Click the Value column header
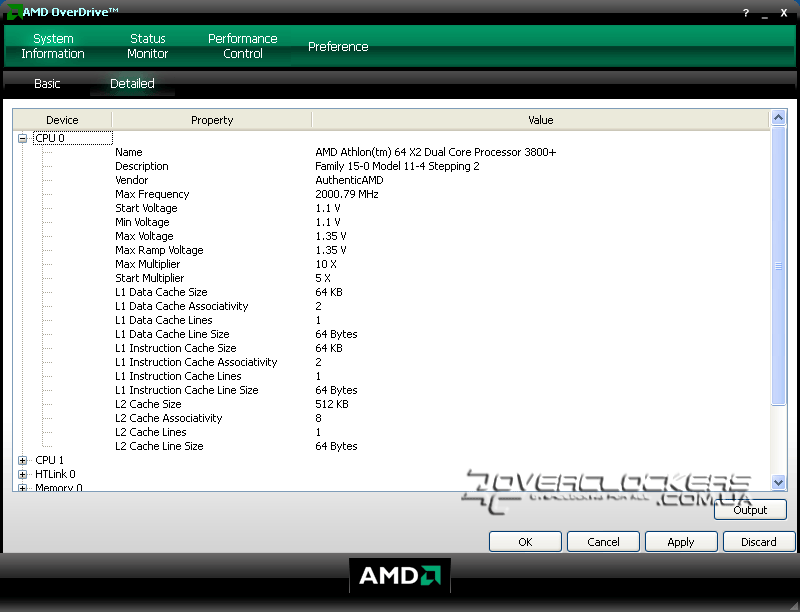The image size is (800, 612). click(540, 120)
